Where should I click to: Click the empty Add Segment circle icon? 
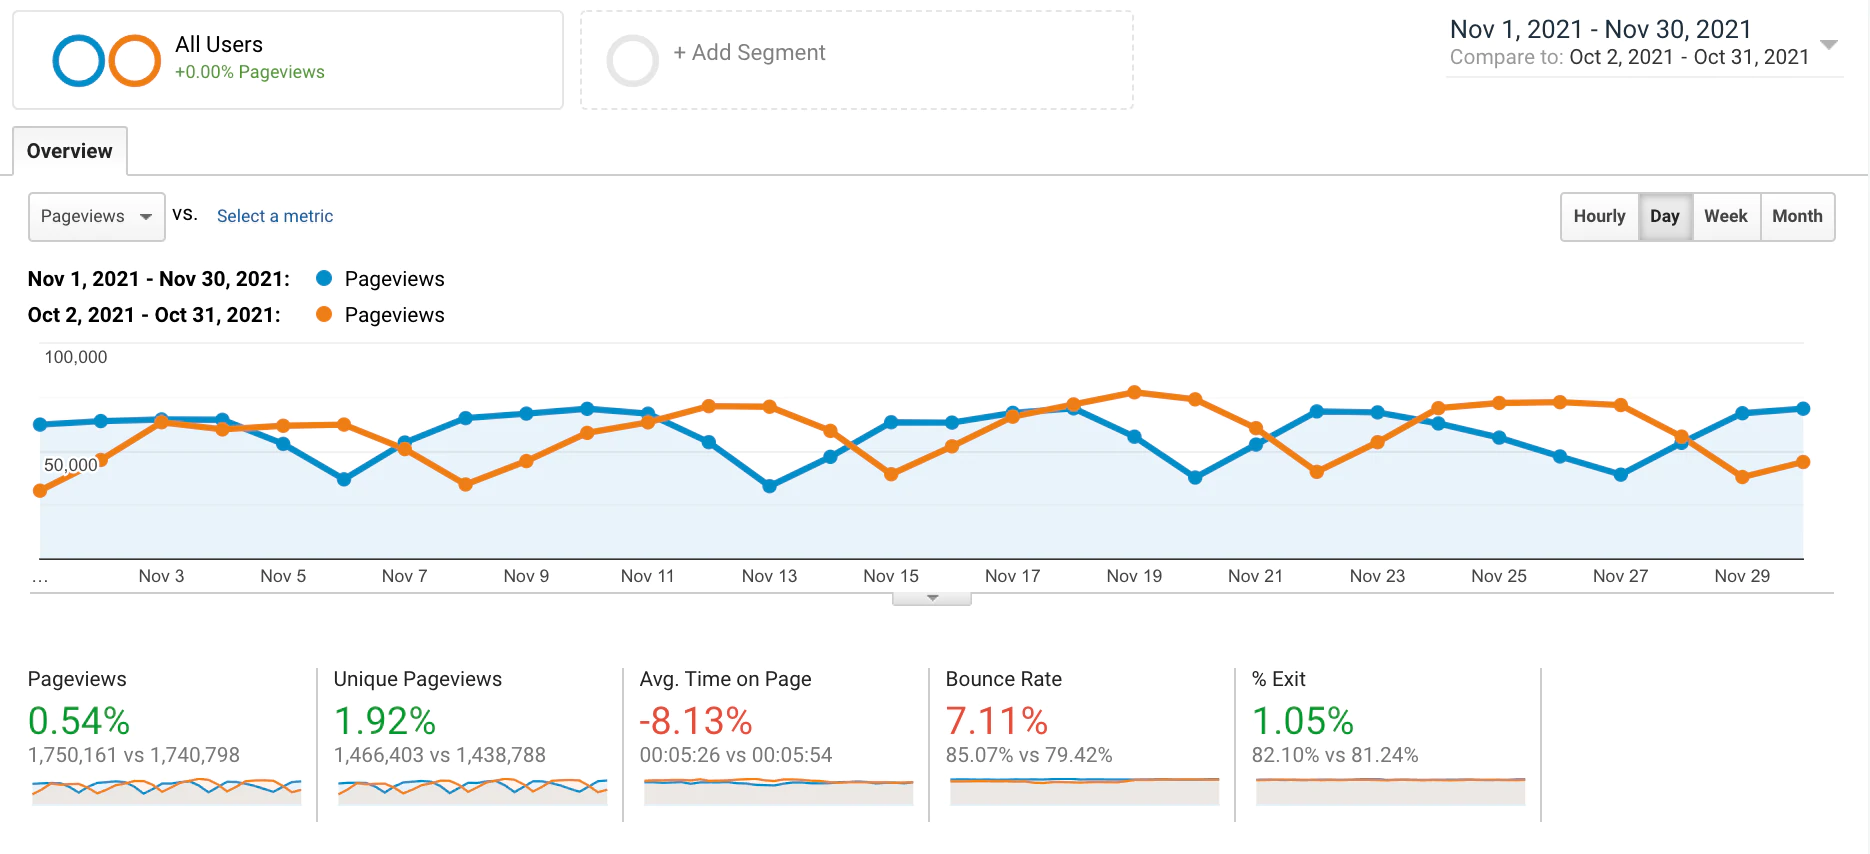(633, 61)
